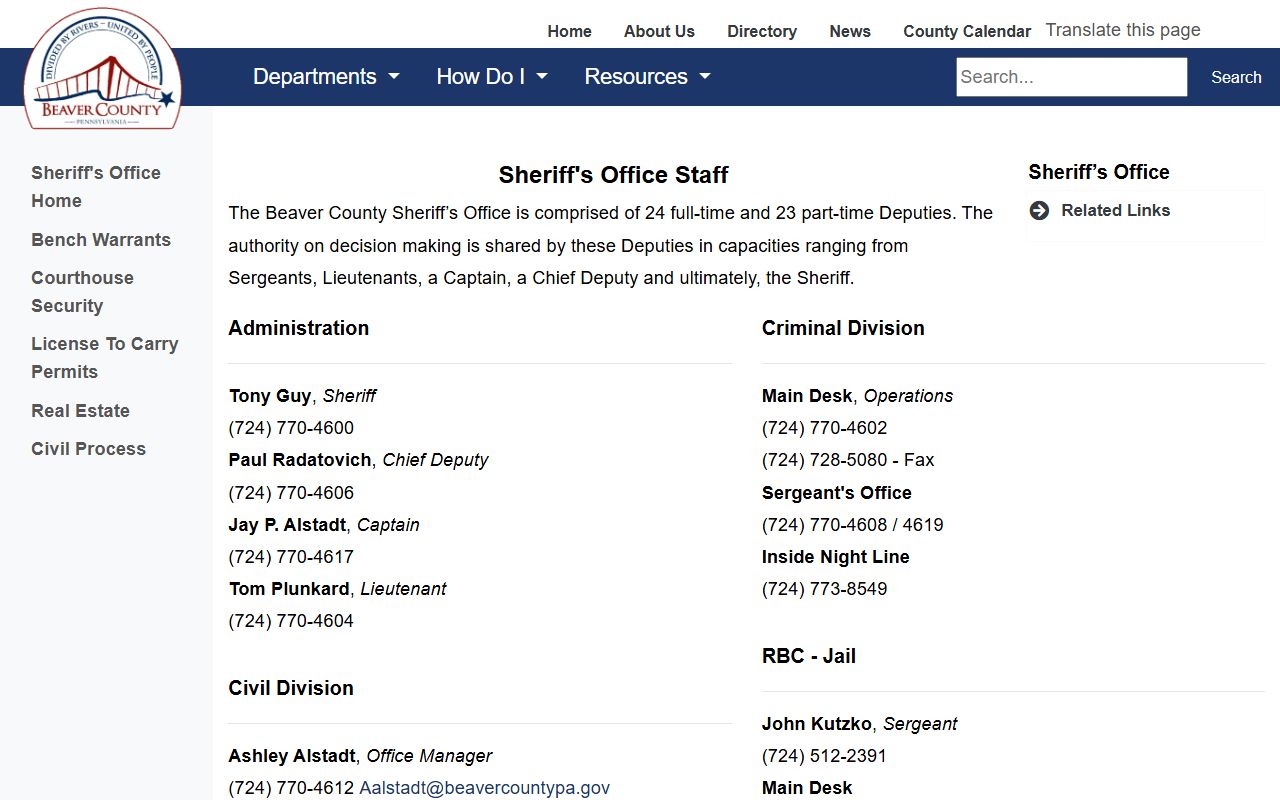The width and height of the screenshot is (1280, 800).
Task: Click phone number (724) 512-2391
Action: coord(824,756)
